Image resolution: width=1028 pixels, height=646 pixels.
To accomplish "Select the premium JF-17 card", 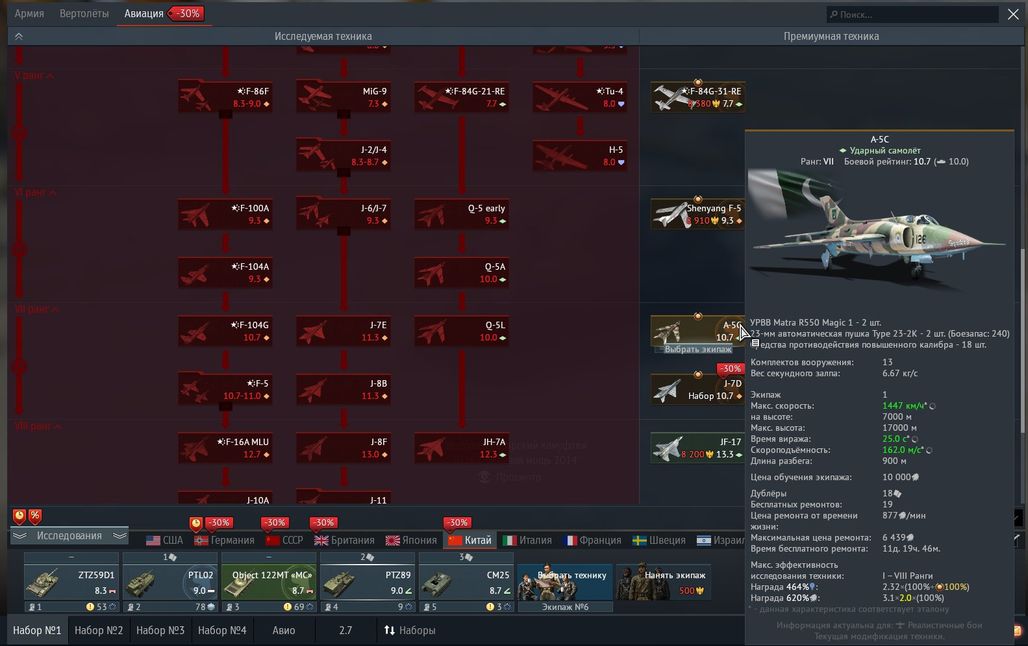I will (x=698, y=447).
